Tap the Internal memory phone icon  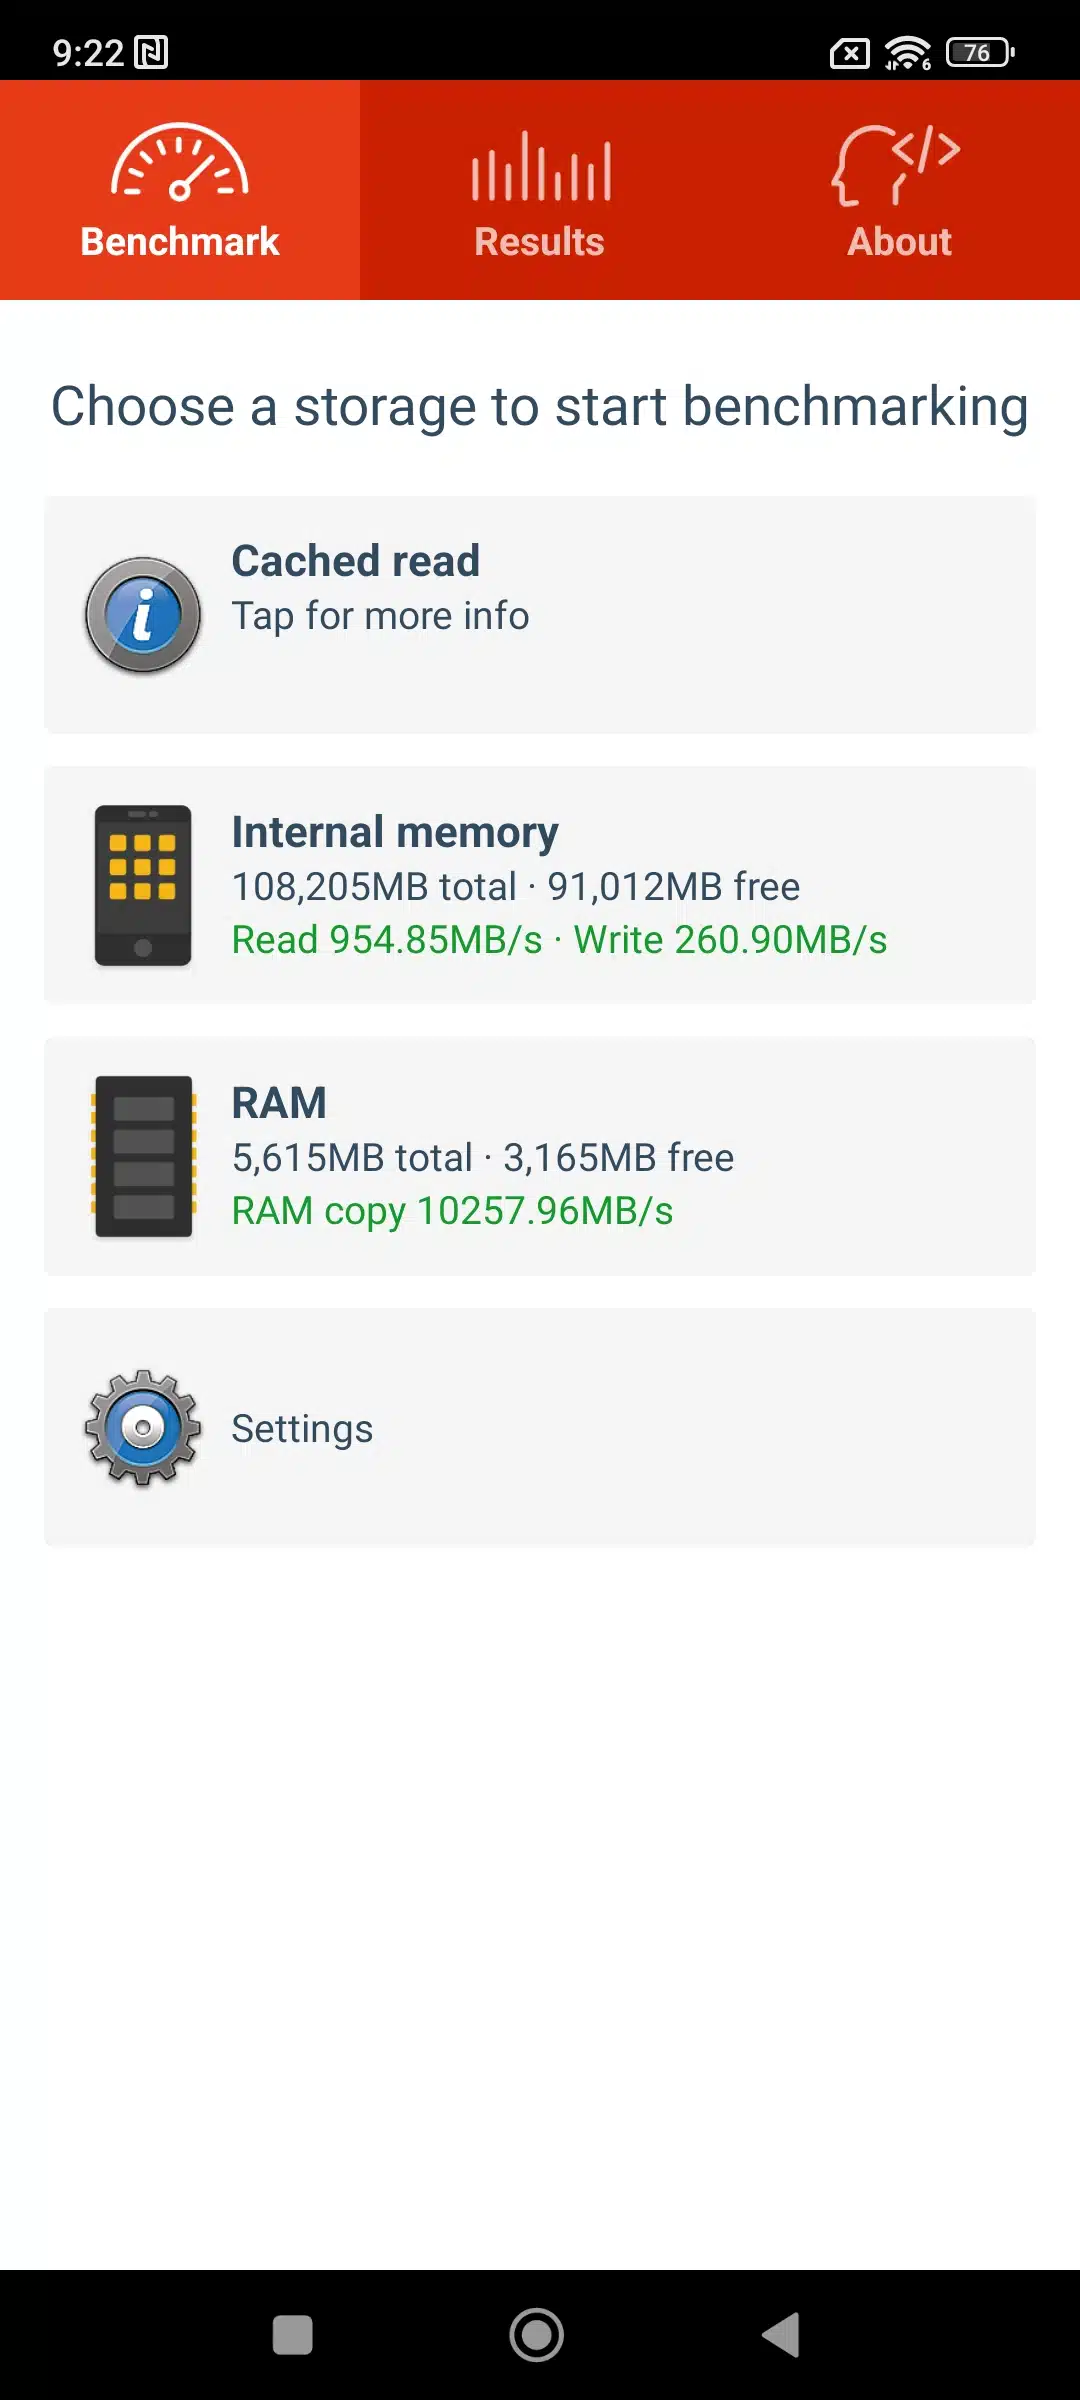pos(143,885)
